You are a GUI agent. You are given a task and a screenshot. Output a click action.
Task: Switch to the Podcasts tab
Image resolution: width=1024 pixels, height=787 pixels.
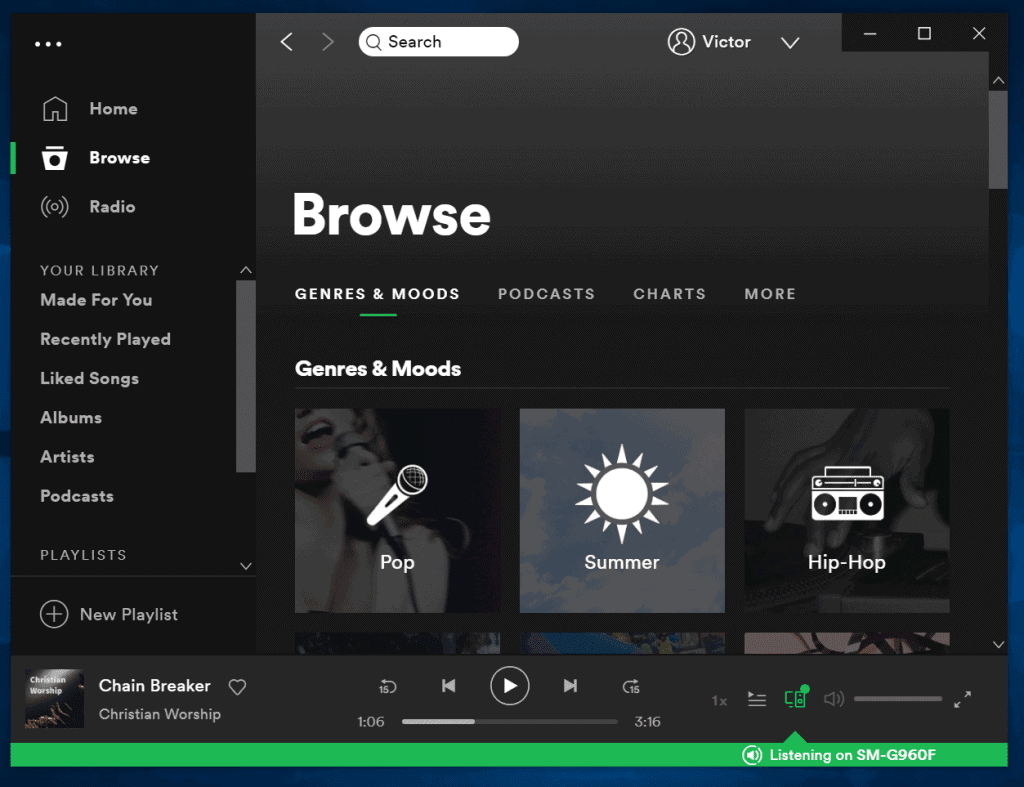(547, 294)
